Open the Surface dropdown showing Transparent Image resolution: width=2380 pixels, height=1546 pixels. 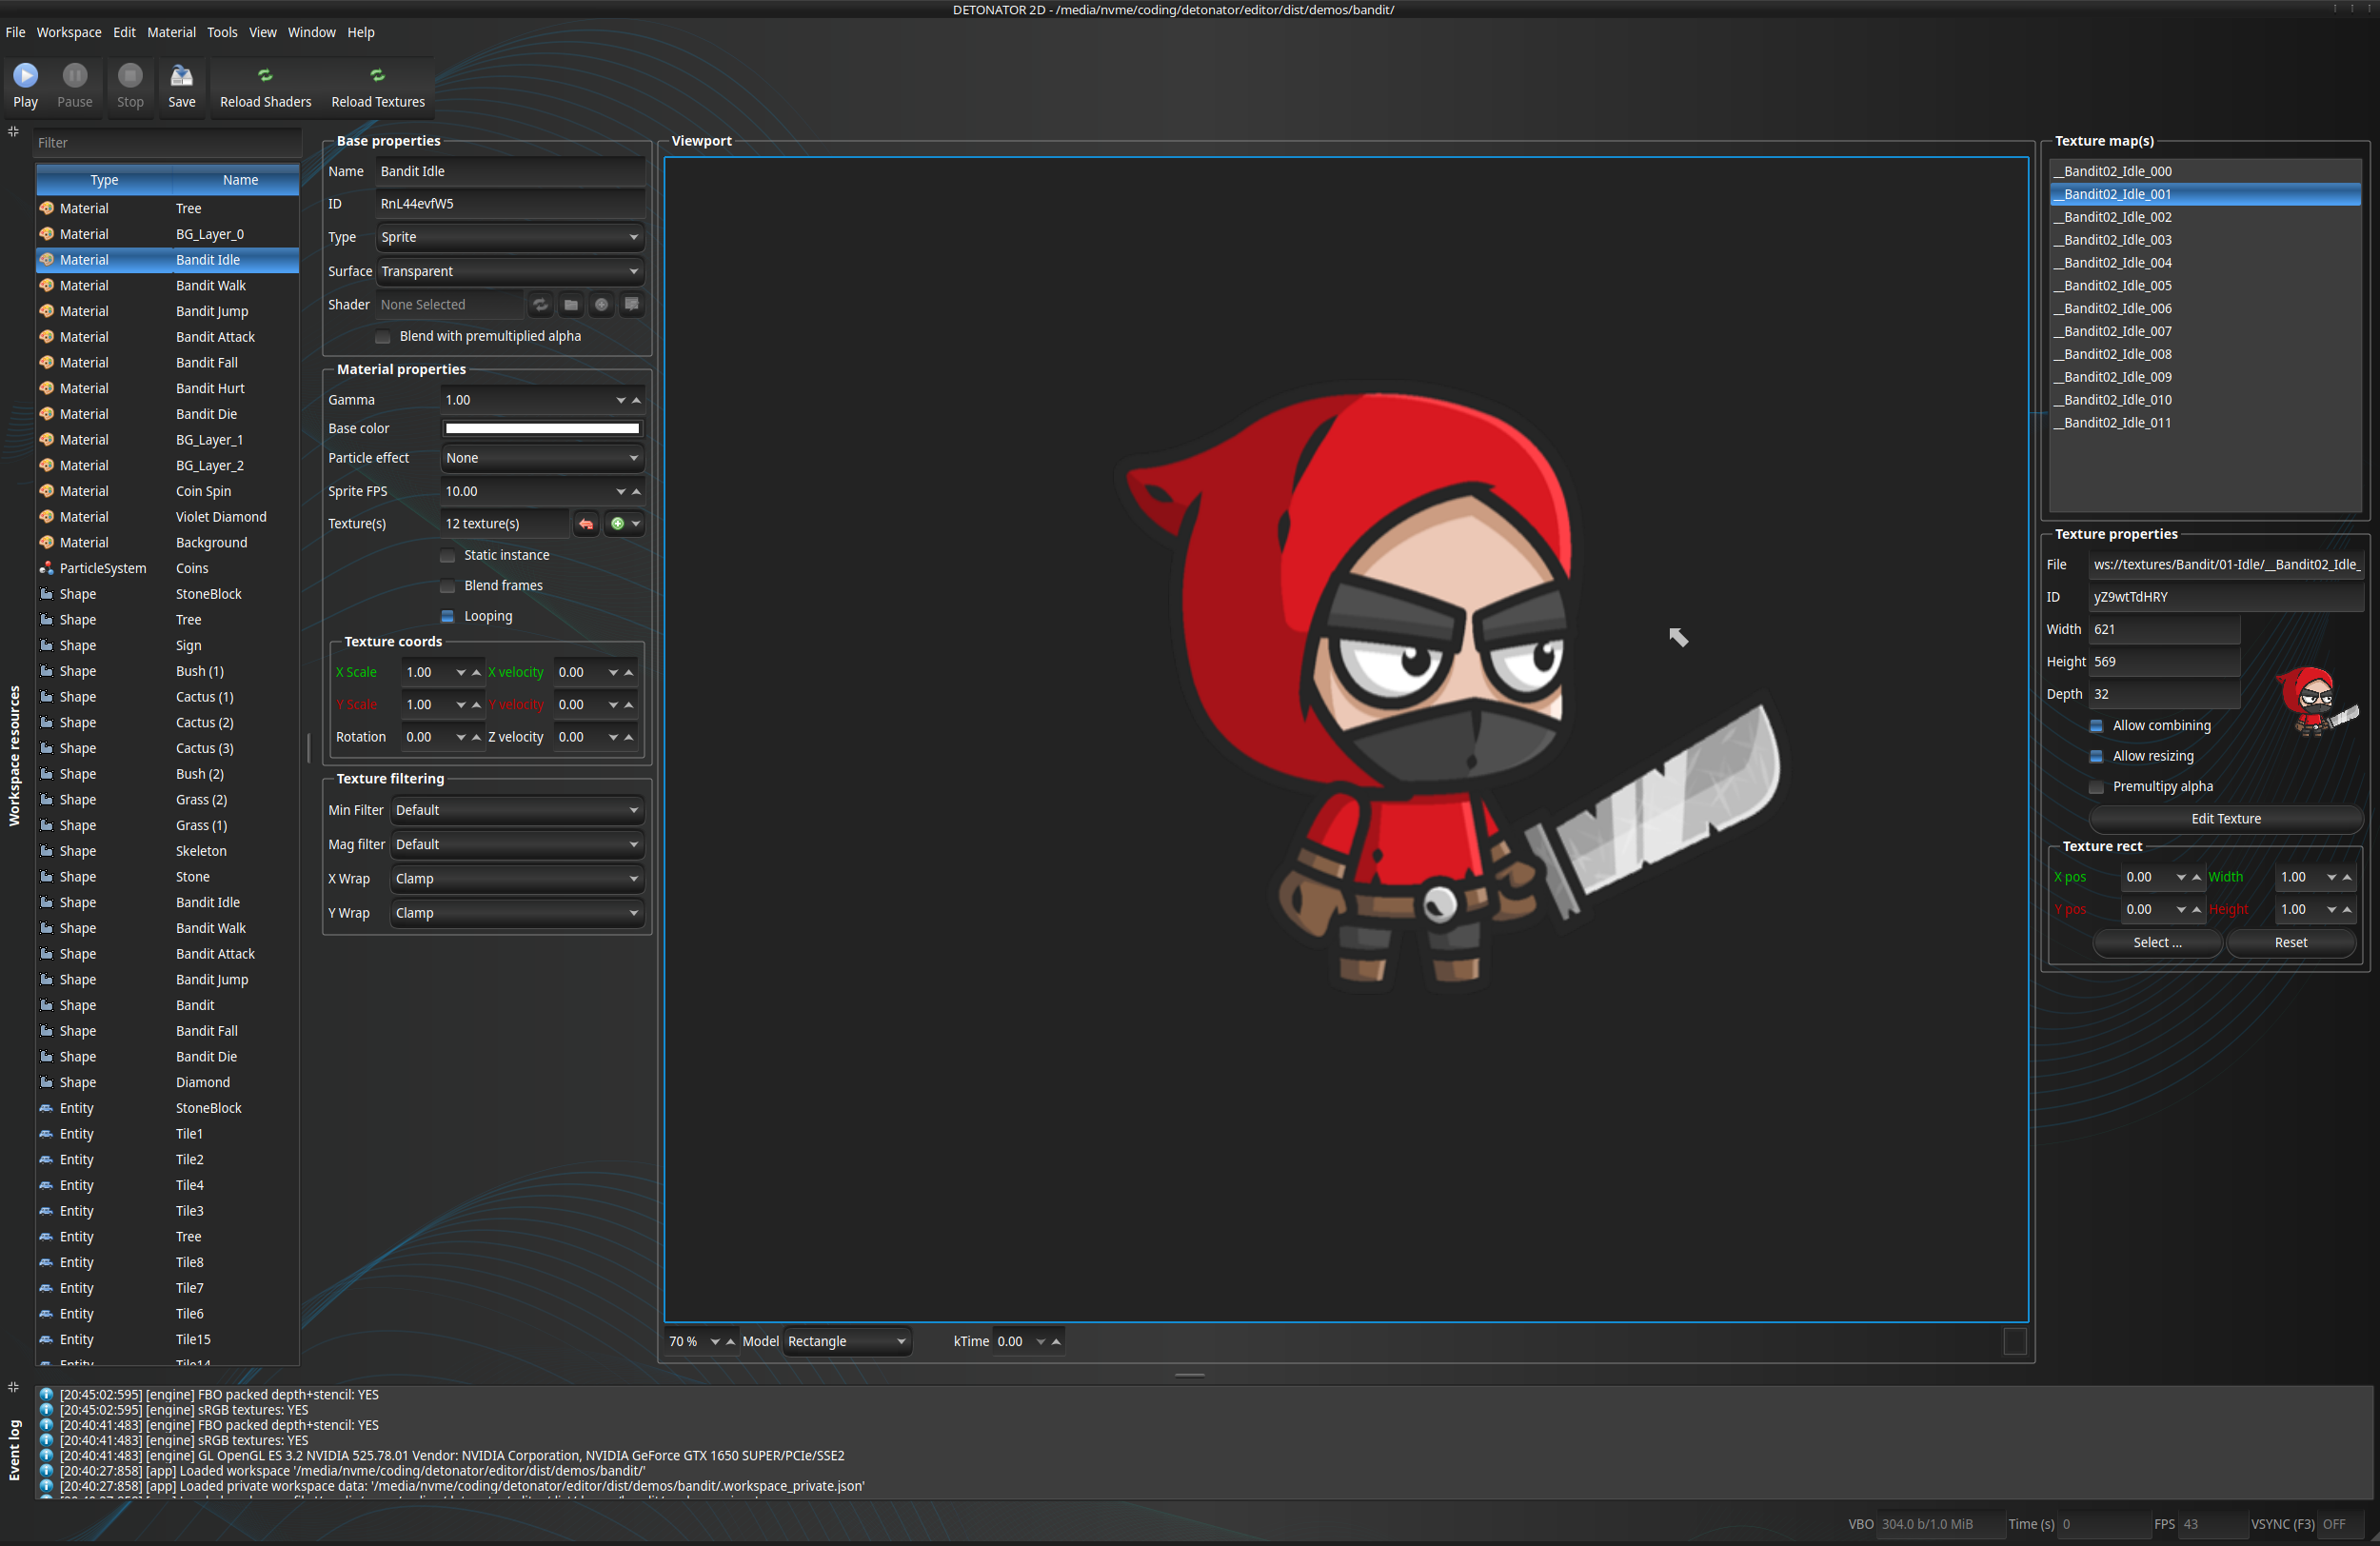click(x=510, y=271)
